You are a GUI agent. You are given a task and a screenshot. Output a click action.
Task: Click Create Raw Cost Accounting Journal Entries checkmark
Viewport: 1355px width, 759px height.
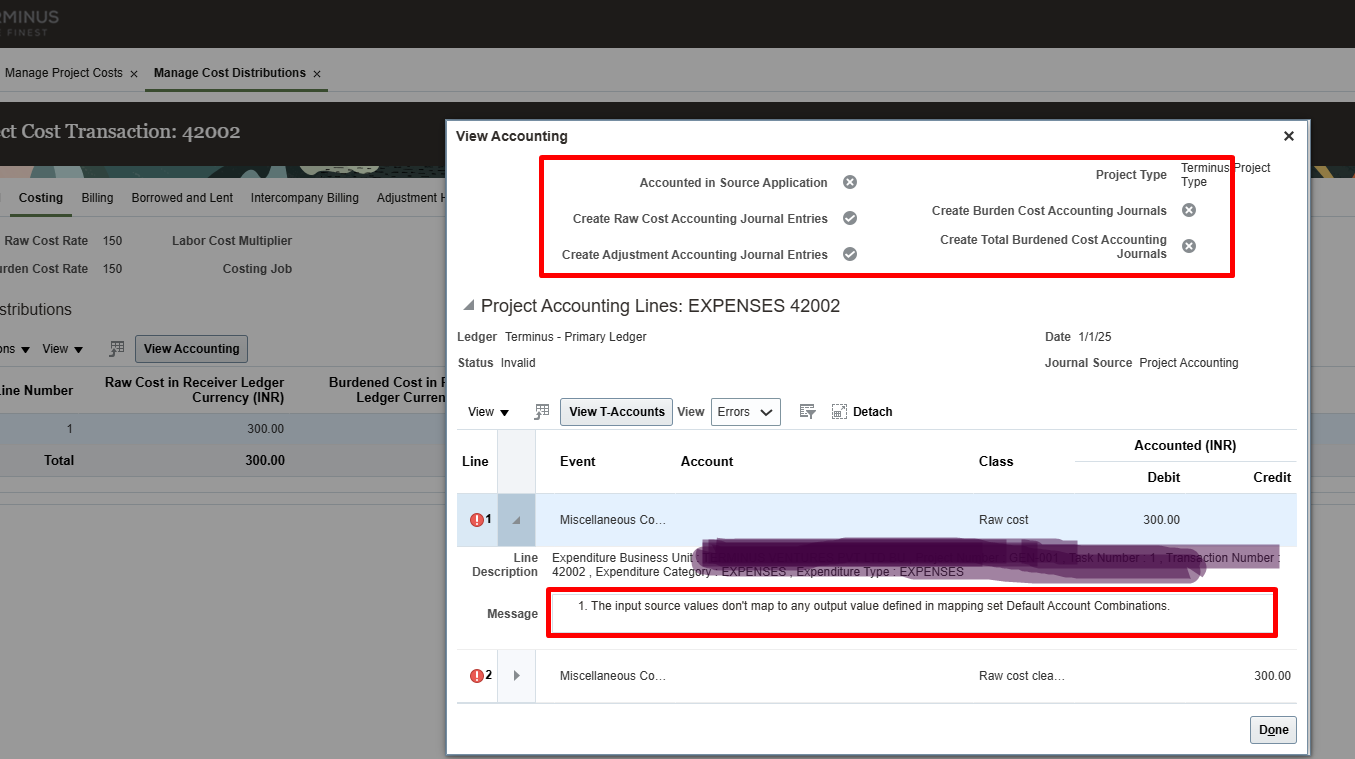(x=850, y=219)
